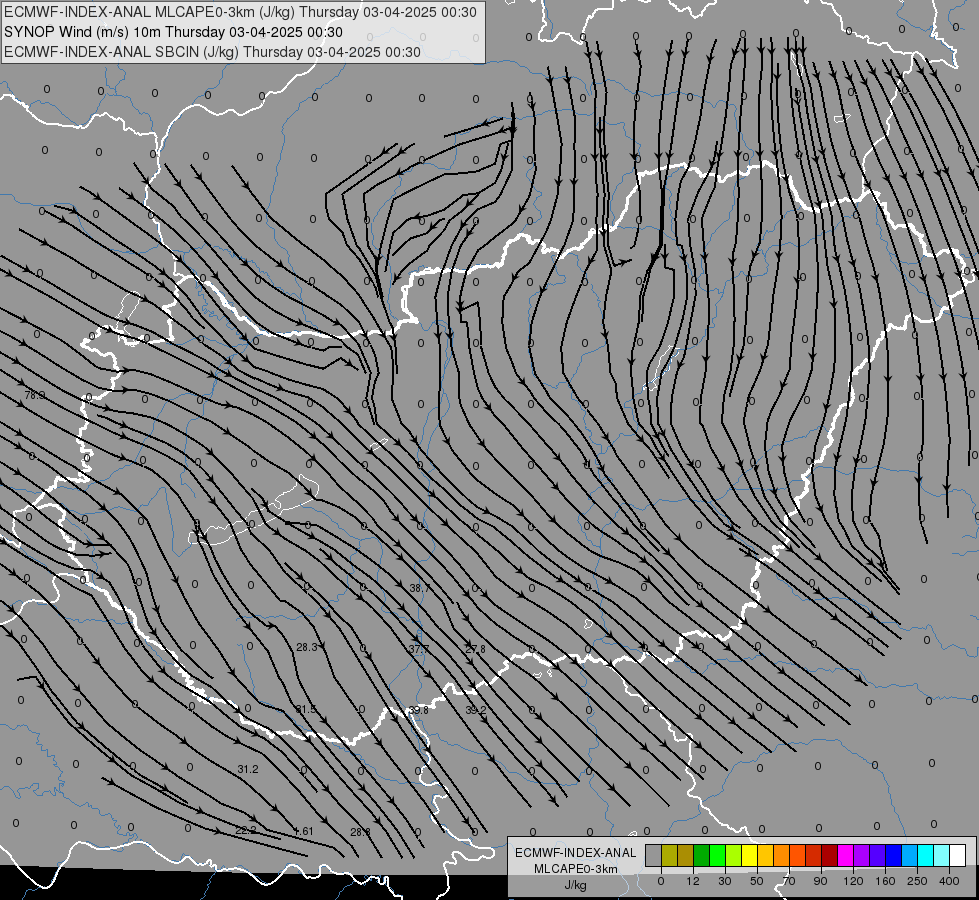Click the 22.2 grid value
Image resolution: width=979 pixels, height=900 pixels.
246,831
